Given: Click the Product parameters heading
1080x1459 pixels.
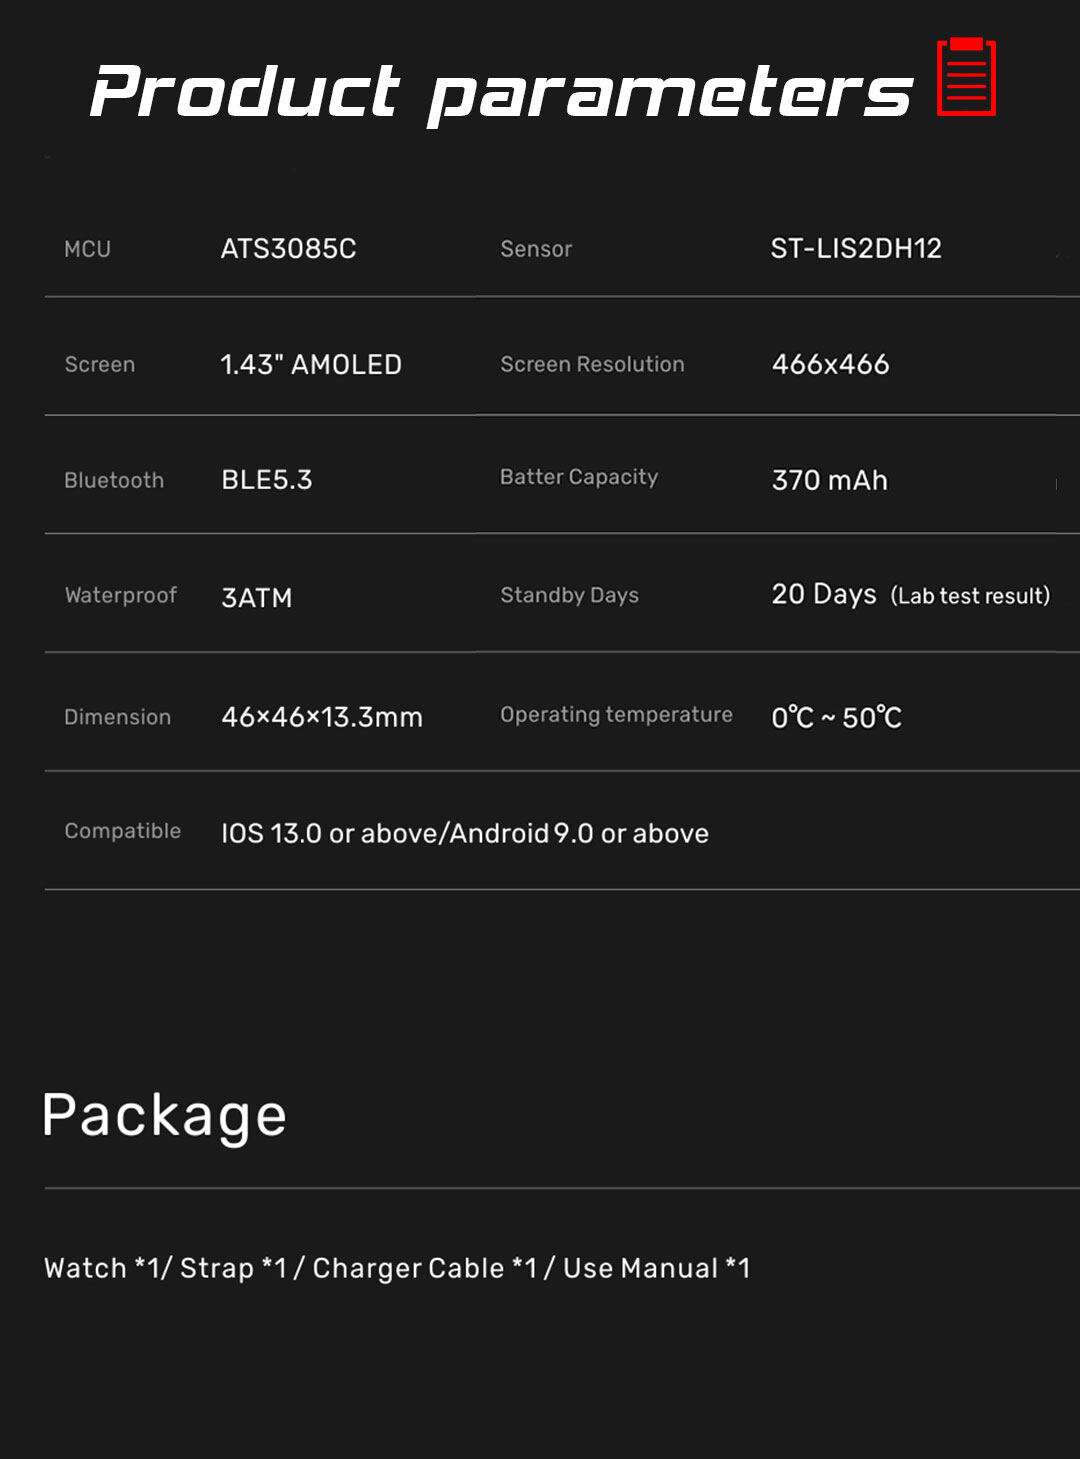Looking at the screenshot, I should [500, 92].
